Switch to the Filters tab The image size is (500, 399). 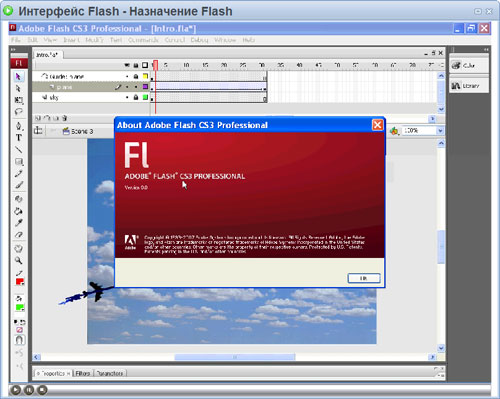(83, 373)
